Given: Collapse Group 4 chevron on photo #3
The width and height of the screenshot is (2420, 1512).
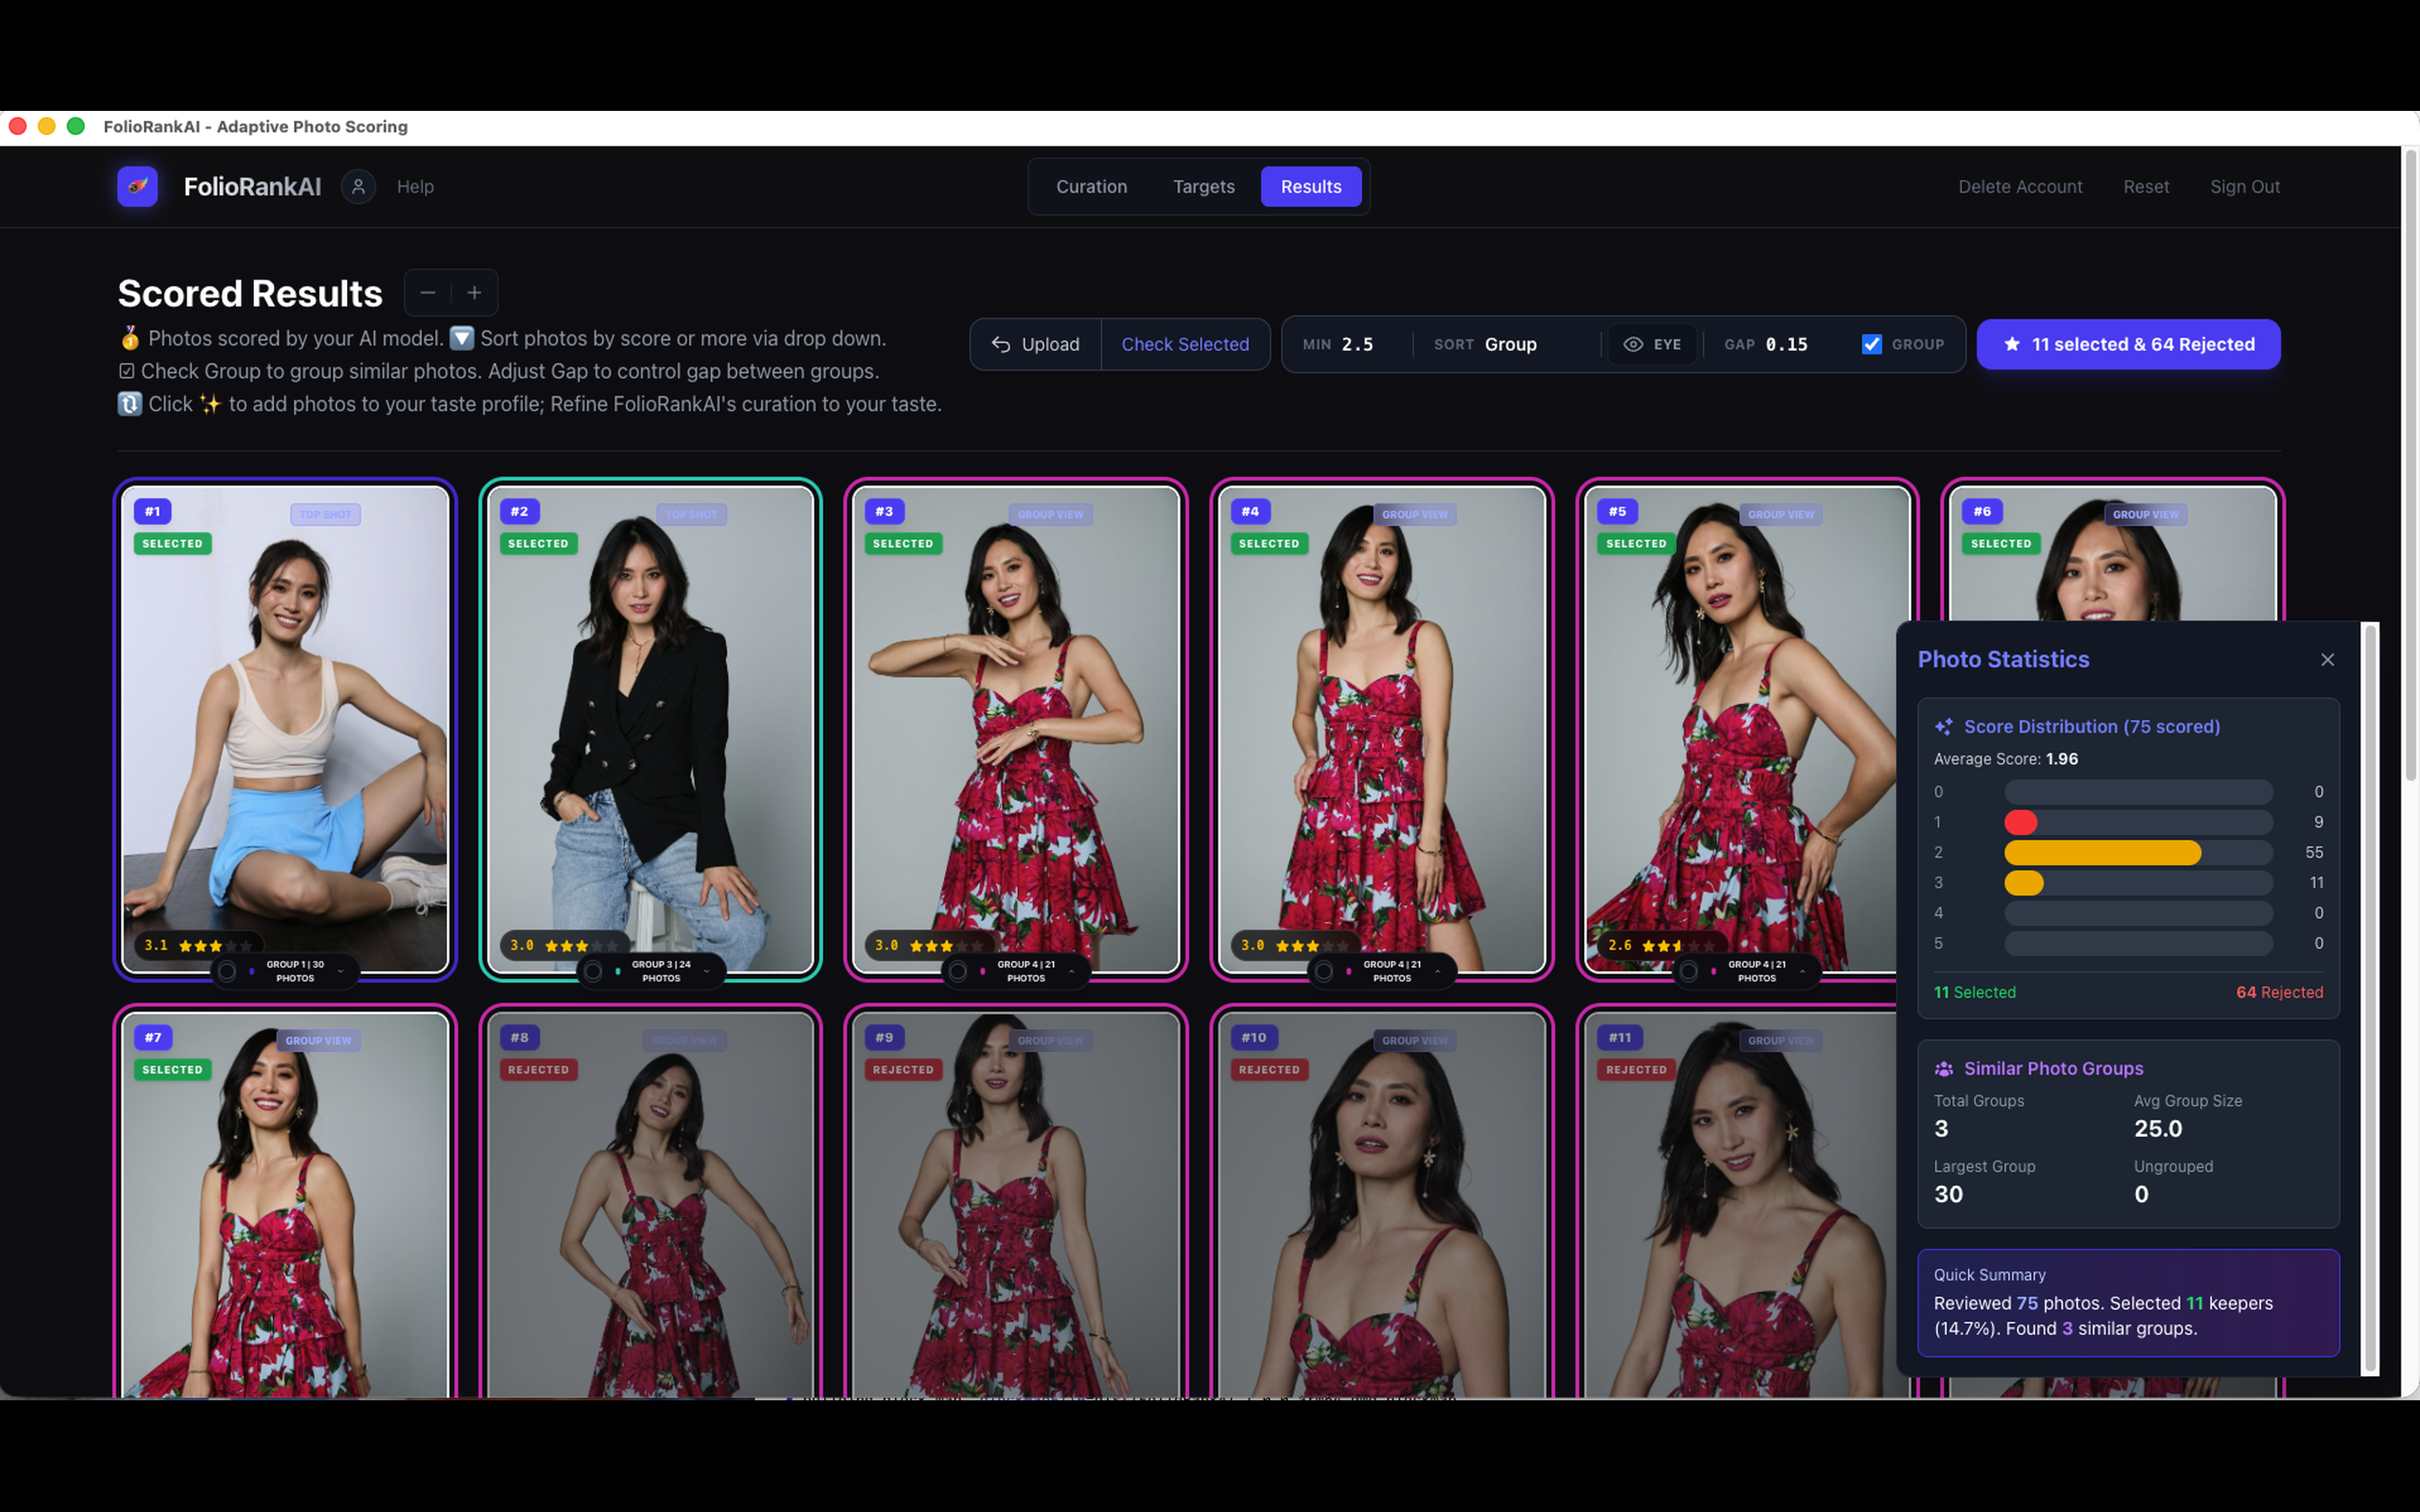Looking at the screenshot, I should click(1072, 971).
